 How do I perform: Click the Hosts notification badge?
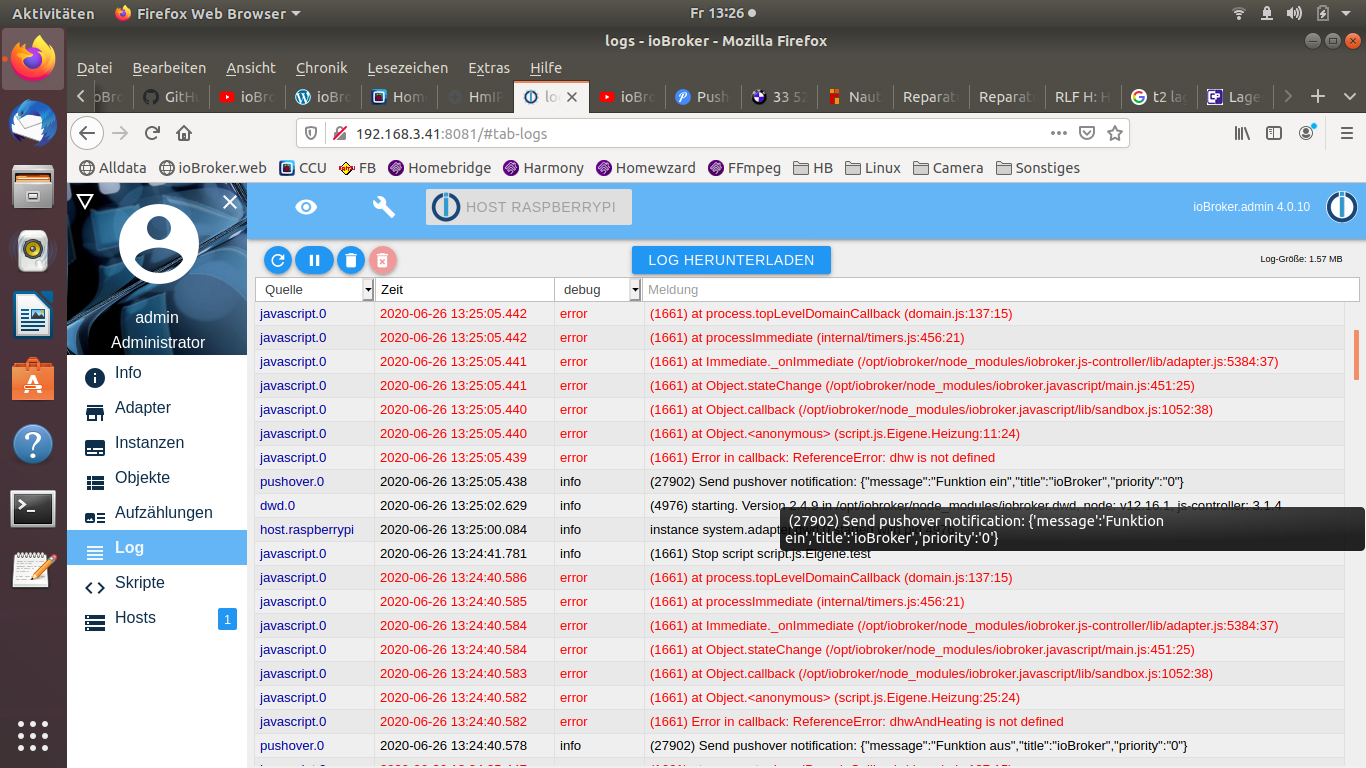(x=227, y=619)
